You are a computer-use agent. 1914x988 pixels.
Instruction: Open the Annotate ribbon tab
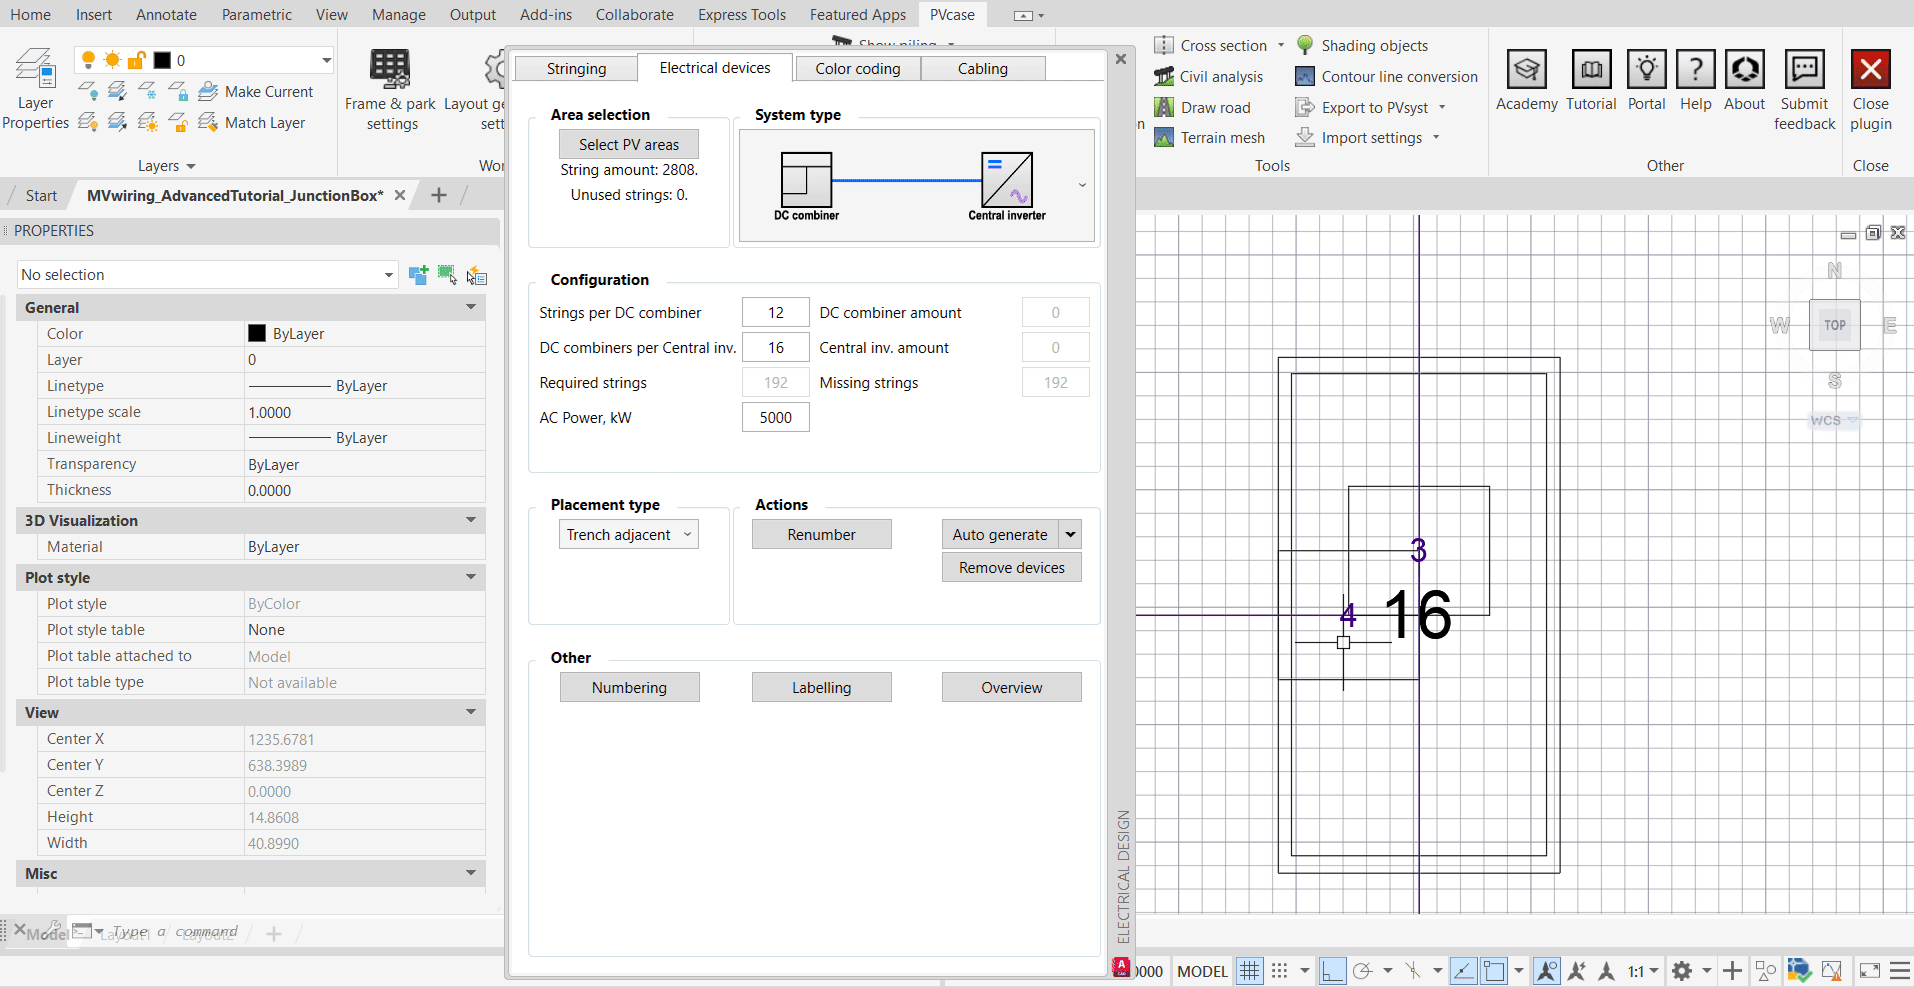[166, 15]
